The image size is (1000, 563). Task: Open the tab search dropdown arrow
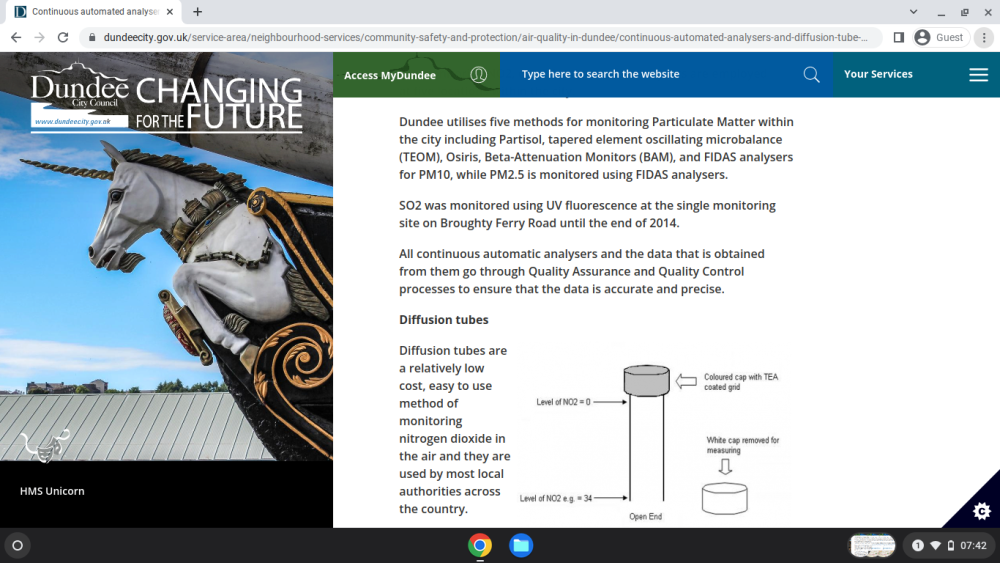(x=913, y=11)
